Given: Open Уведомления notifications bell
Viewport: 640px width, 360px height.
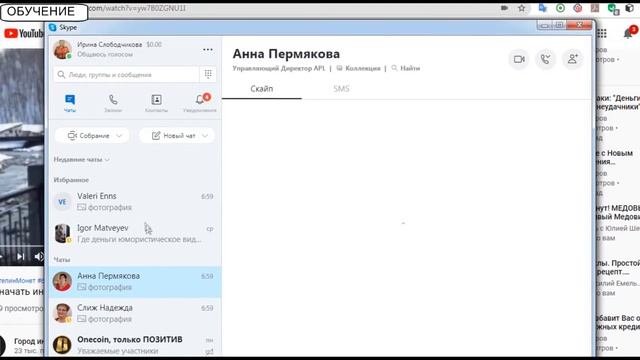Looking at the screenshot, I should 200,103.
